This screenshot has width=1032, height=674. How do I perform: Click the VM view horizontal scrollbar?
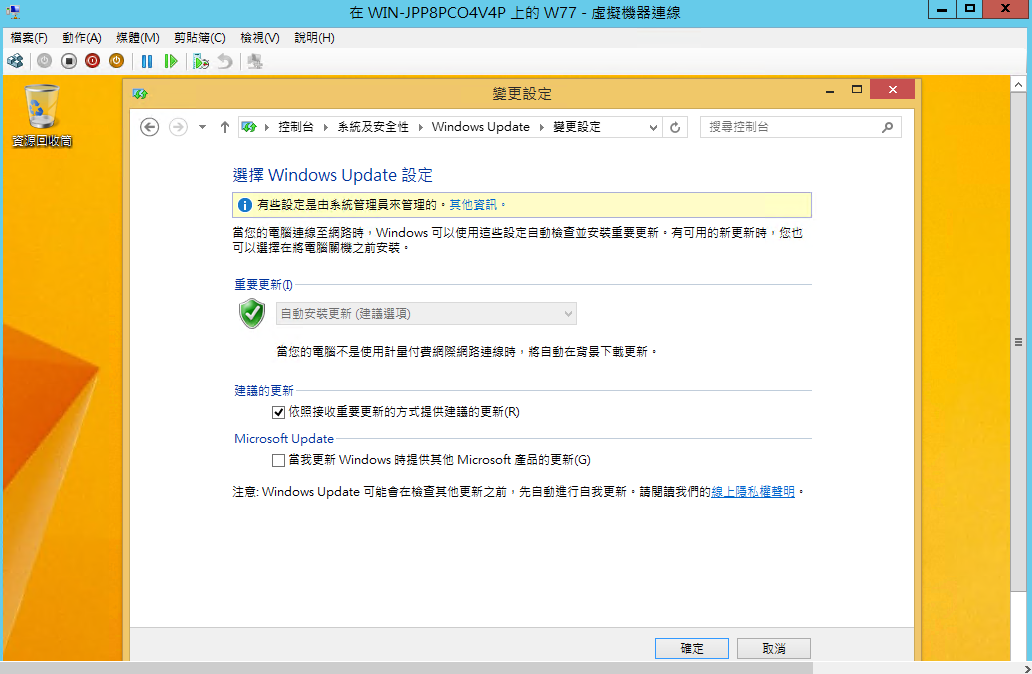[408, 668]
